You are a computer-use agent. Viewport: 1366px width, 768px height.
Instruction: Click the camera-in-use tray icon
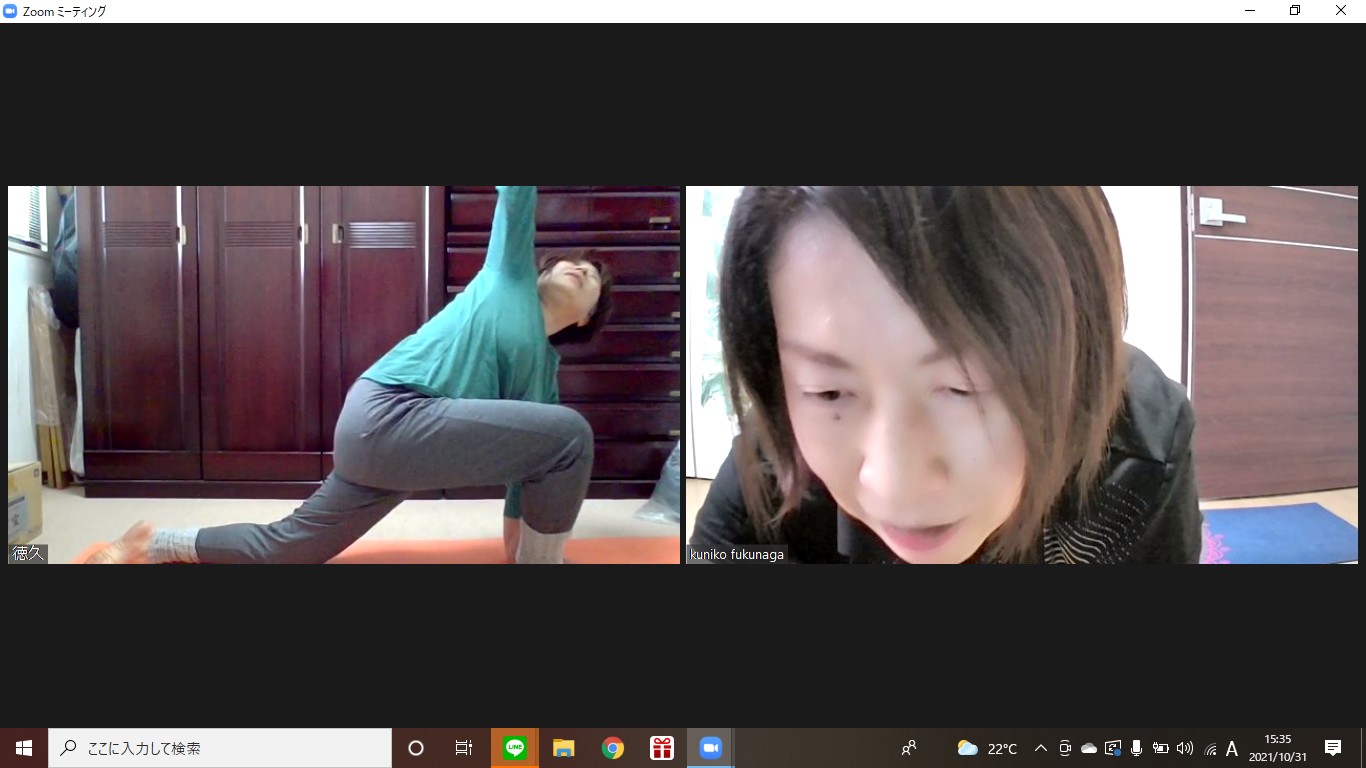click(1065, 748)
